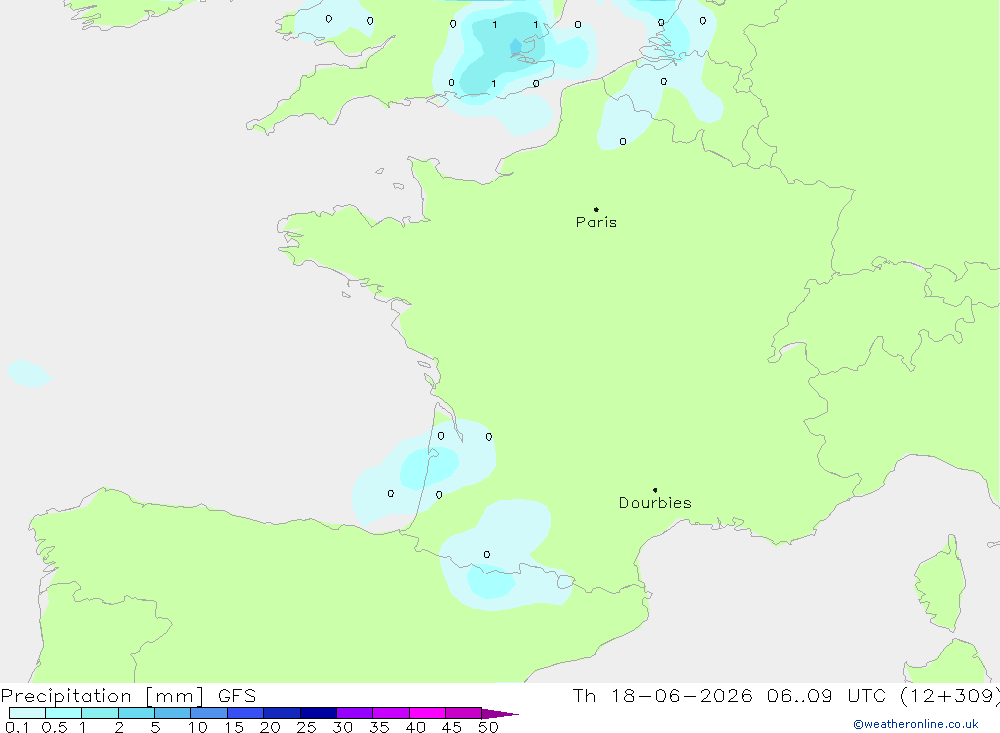Click the '(12+309)' forecast run text
This screenshot has width=1000, height=733.
coord(950,696)
